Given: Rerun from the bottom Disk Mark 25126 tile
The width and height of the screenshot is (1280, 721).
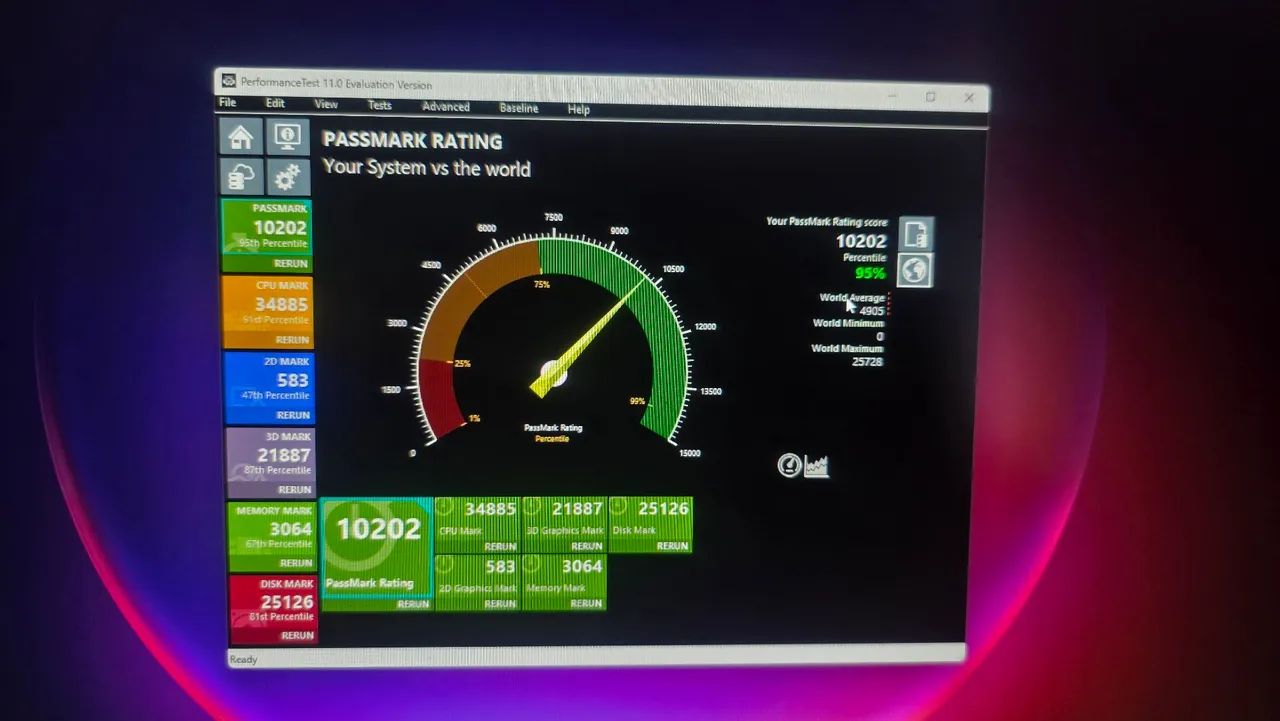Looking at the screenshot, I should click(672, 546).
